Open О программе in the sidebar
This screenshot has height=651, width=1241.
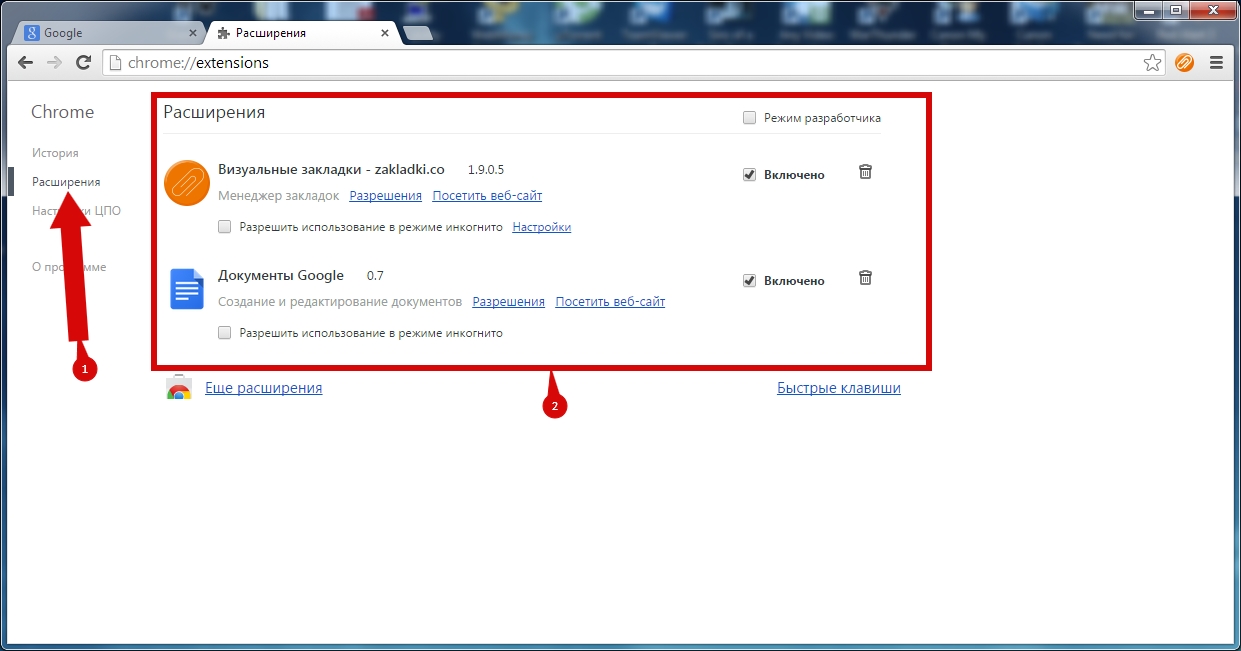click(x=69, y=267)
